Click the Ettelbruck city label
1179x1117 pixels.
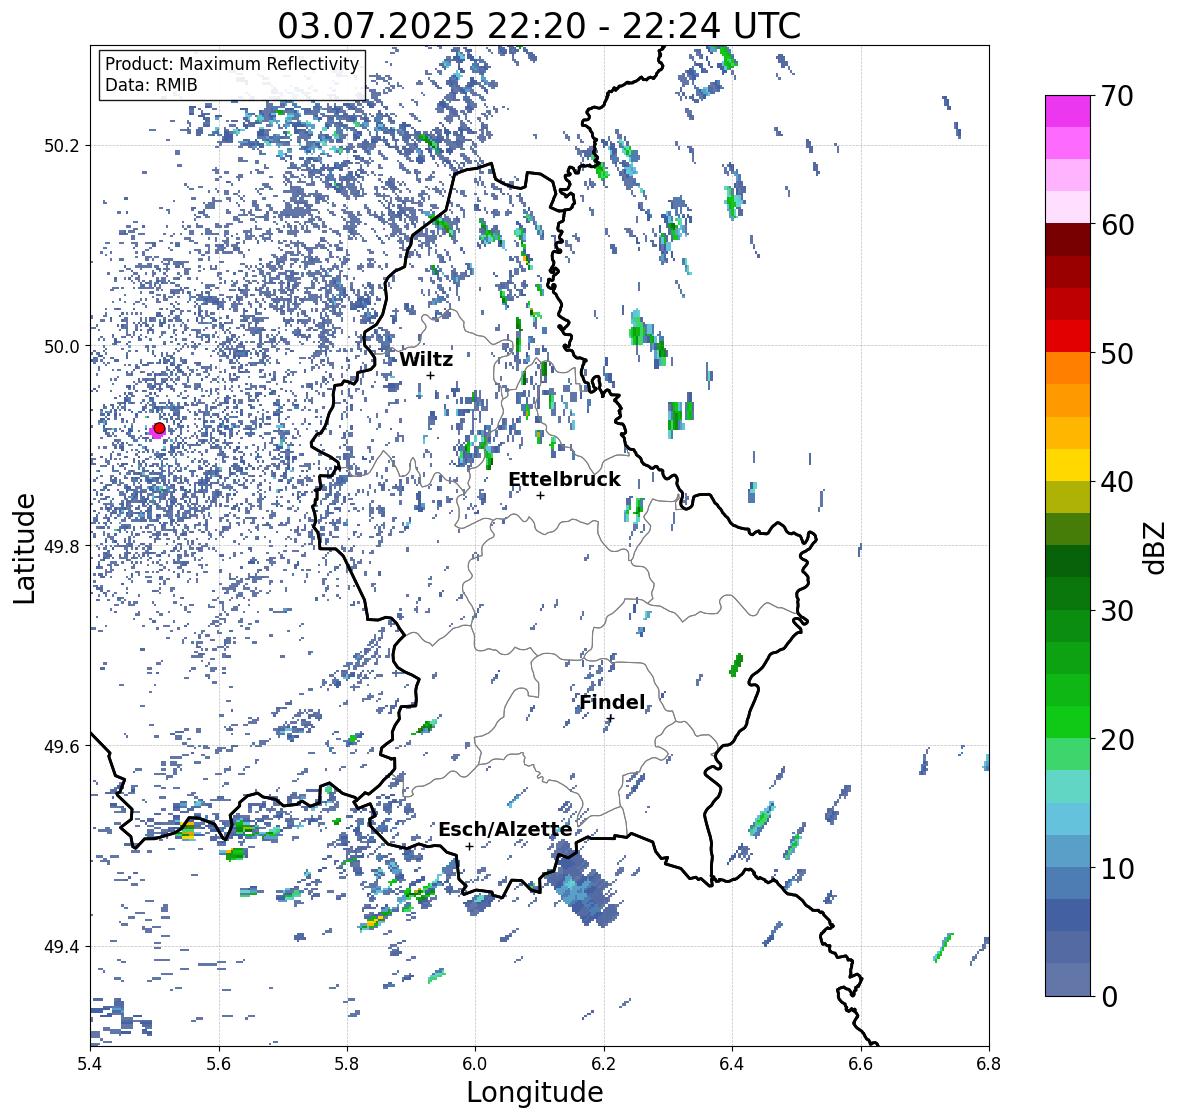pos(564,479)
